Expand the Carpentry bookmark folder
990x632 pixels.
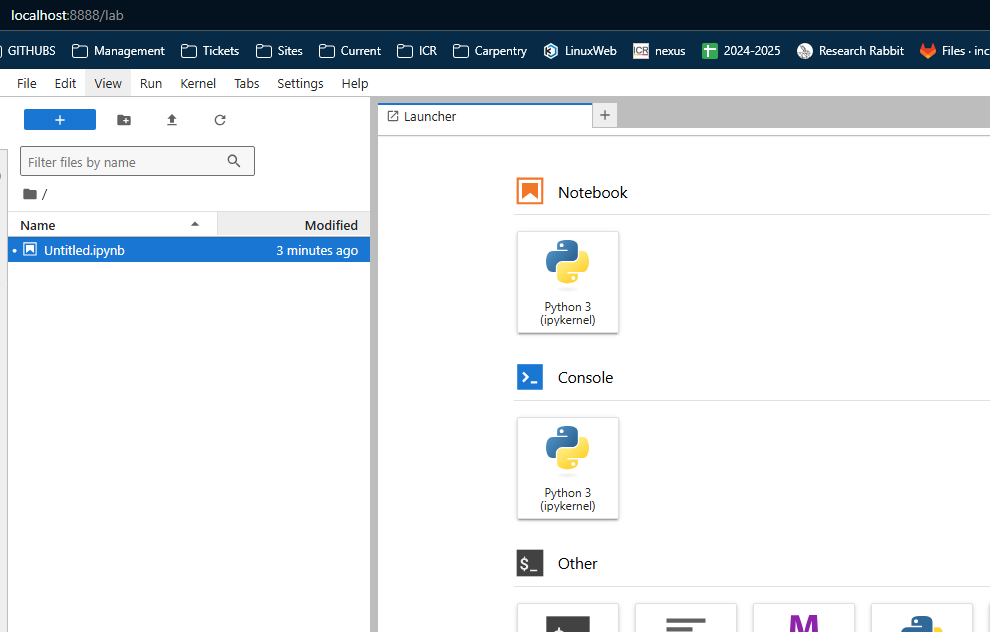pos(490,51)
